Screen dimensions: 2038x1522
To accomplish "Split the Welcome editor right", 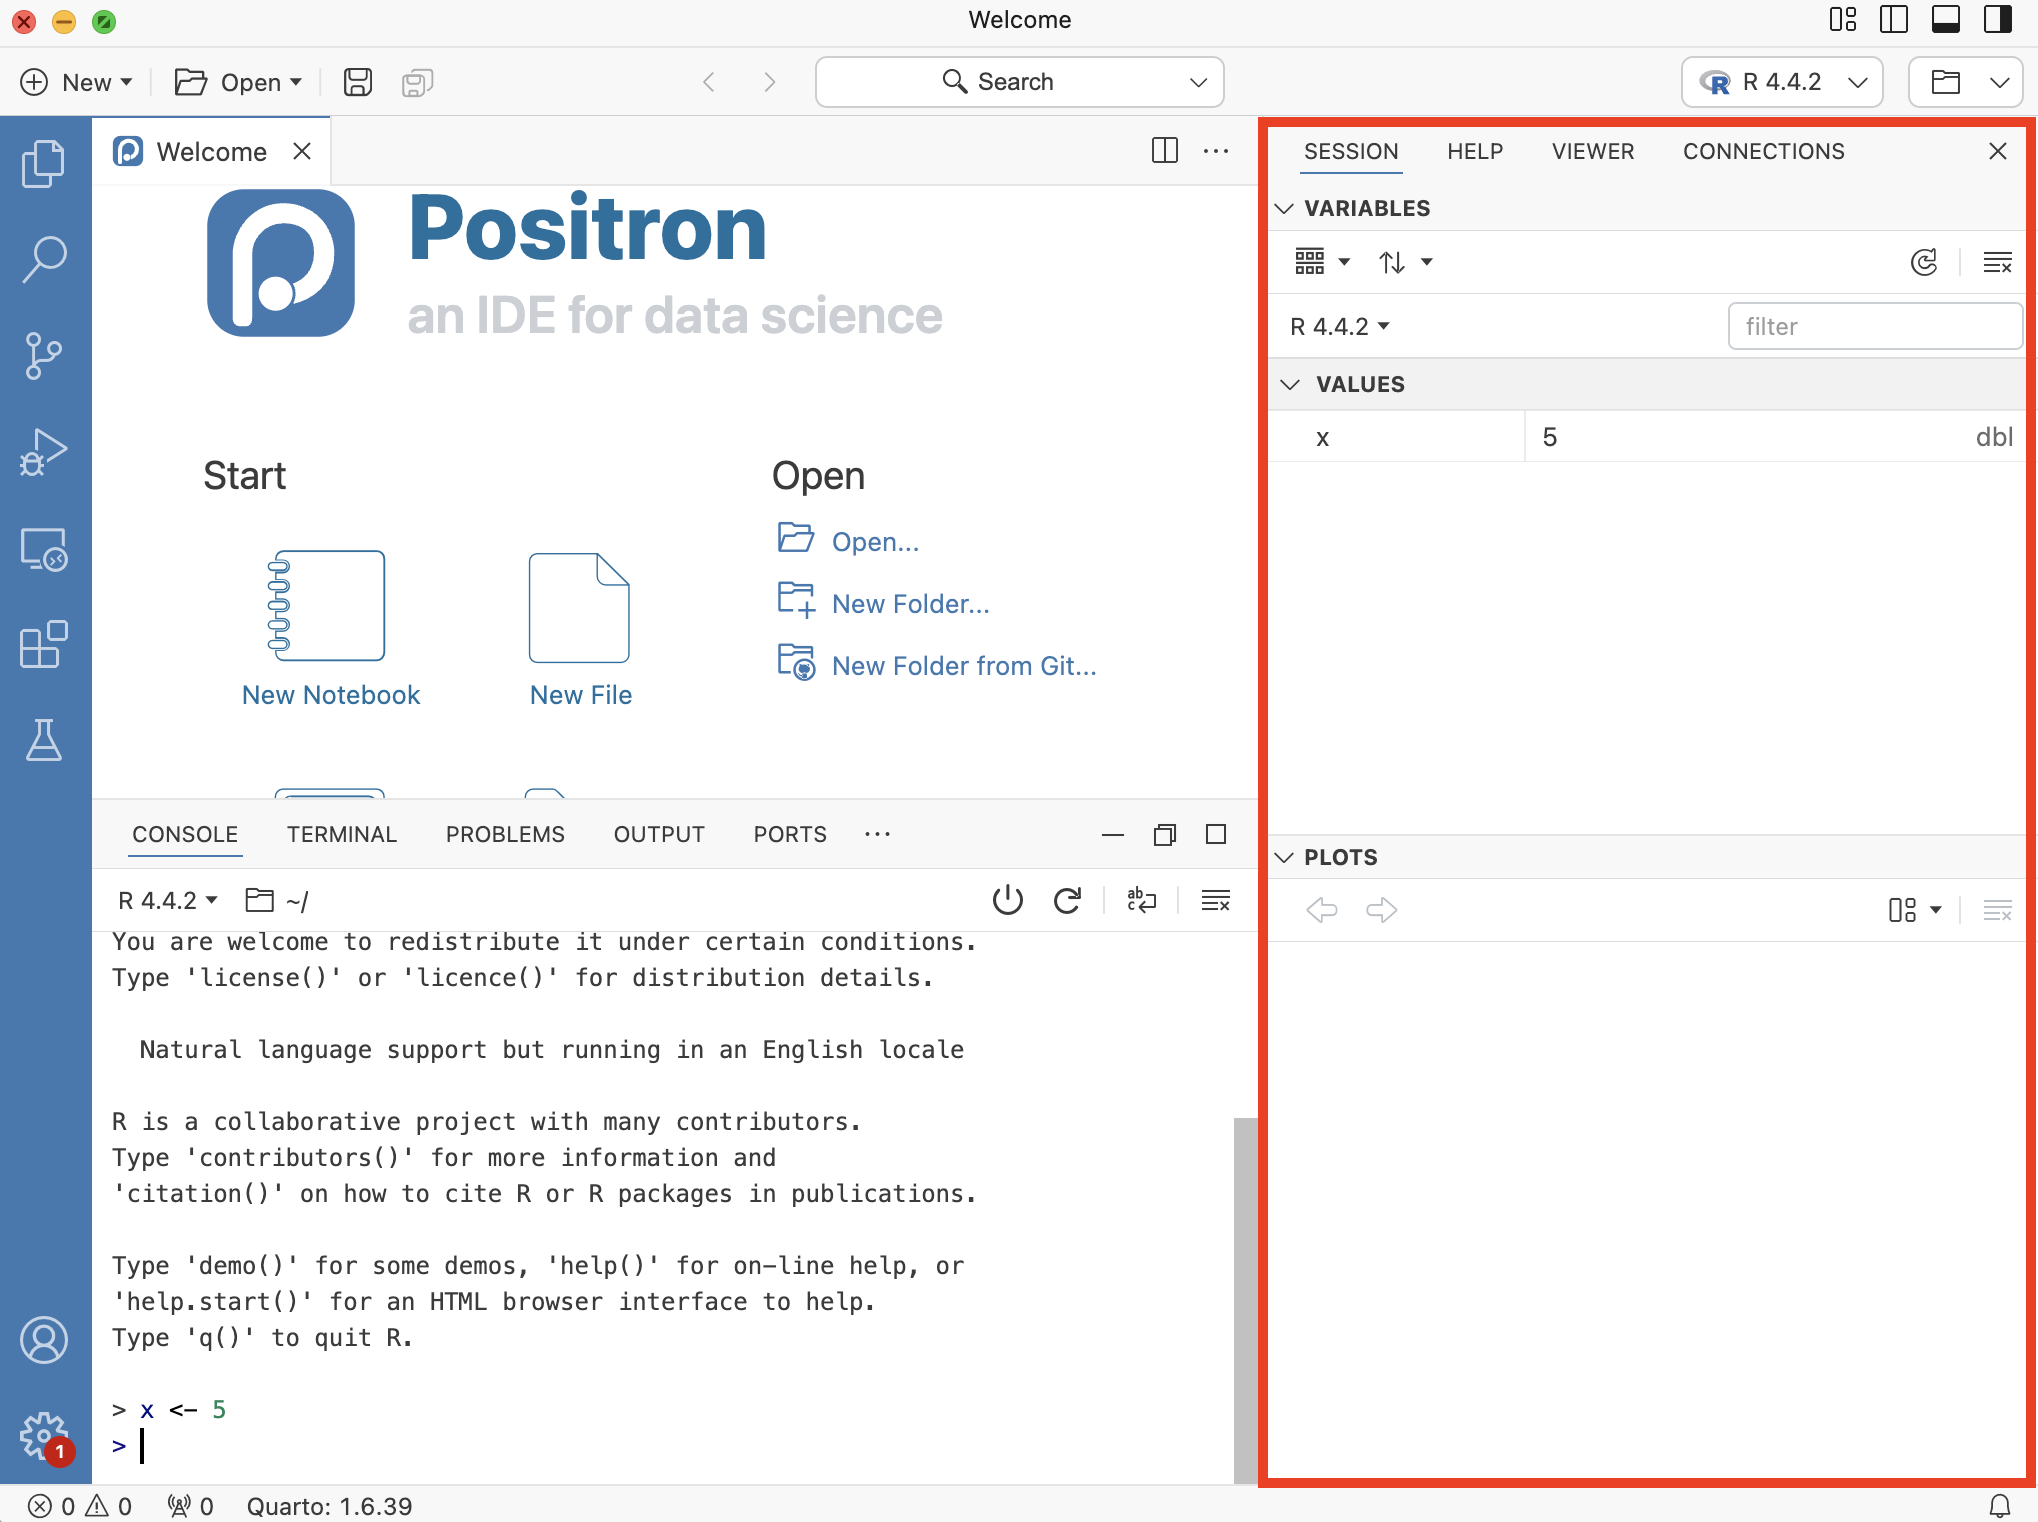I will tap(1165, 151).
